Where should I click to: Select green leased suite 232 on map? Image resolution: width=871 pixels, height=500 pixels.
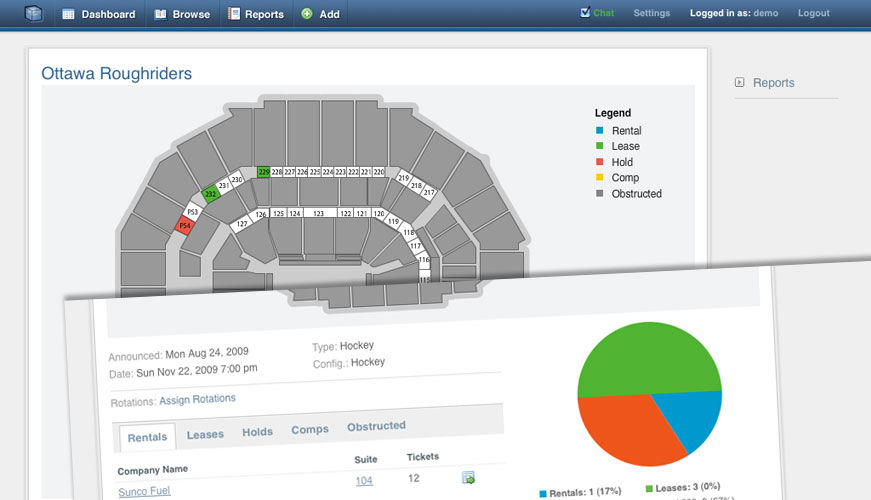coord(211,194)
